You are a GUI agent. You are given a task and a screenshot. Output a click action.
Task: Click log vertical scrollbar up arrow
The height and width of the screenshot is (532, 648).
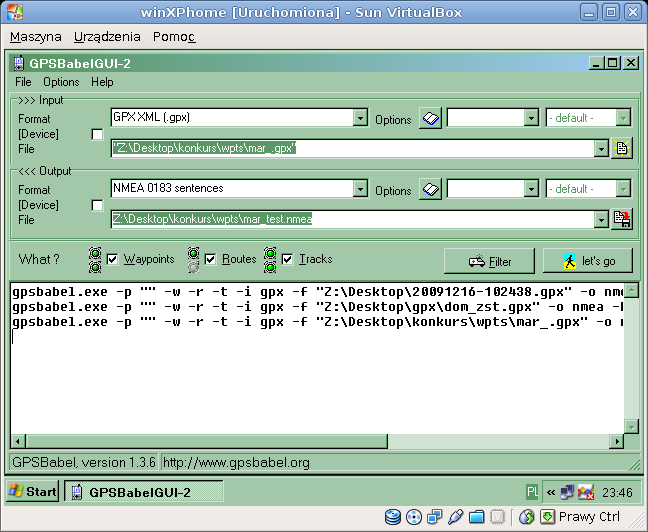point(631,290)
